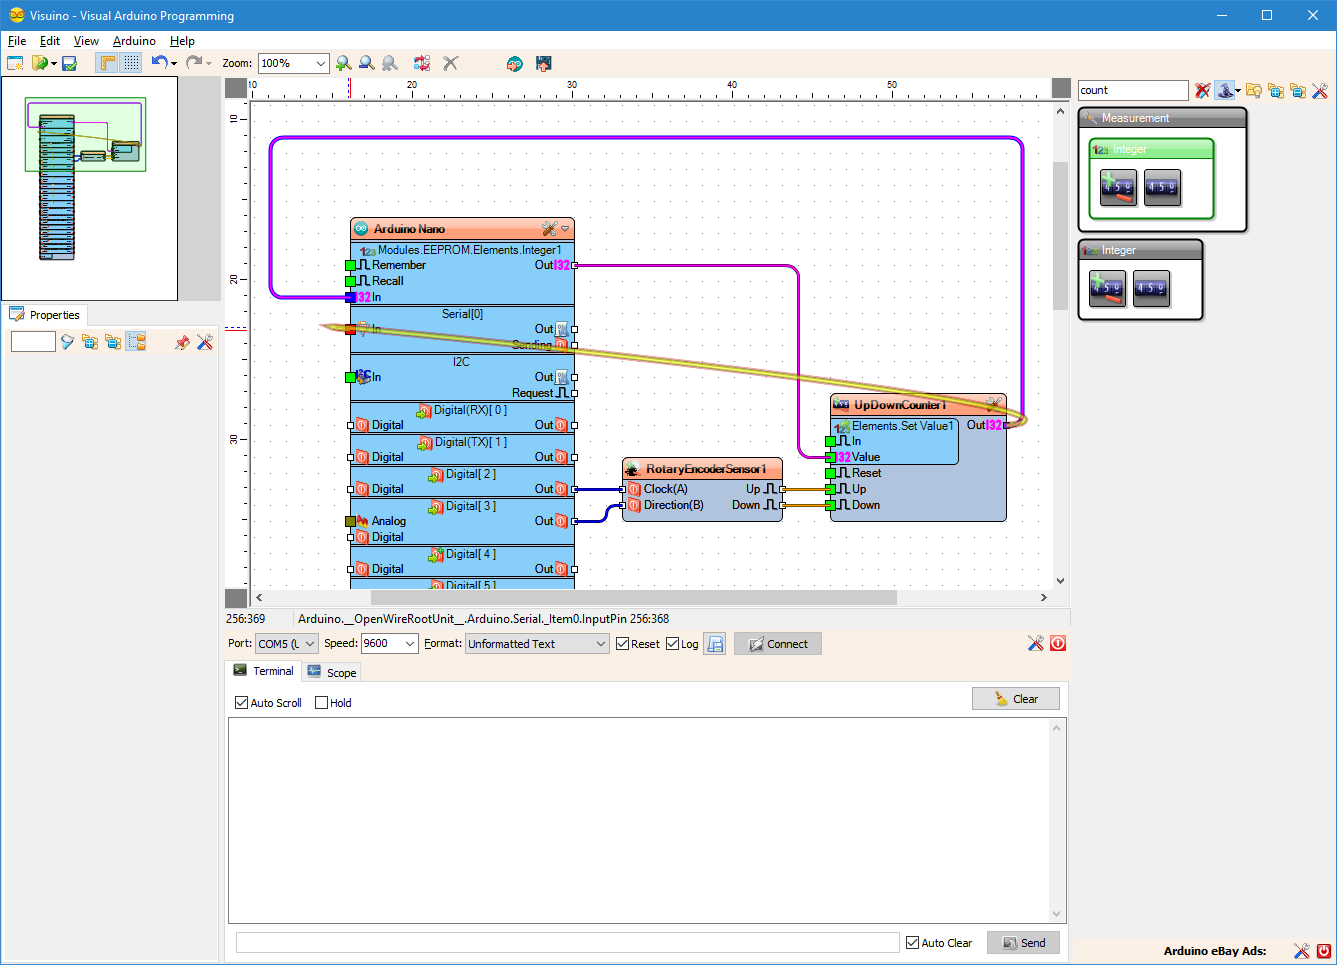This screenshot has height=965, width=1337.
Task: Zoom in with the magnifier plus icon
Action: (x=344, y=63)
